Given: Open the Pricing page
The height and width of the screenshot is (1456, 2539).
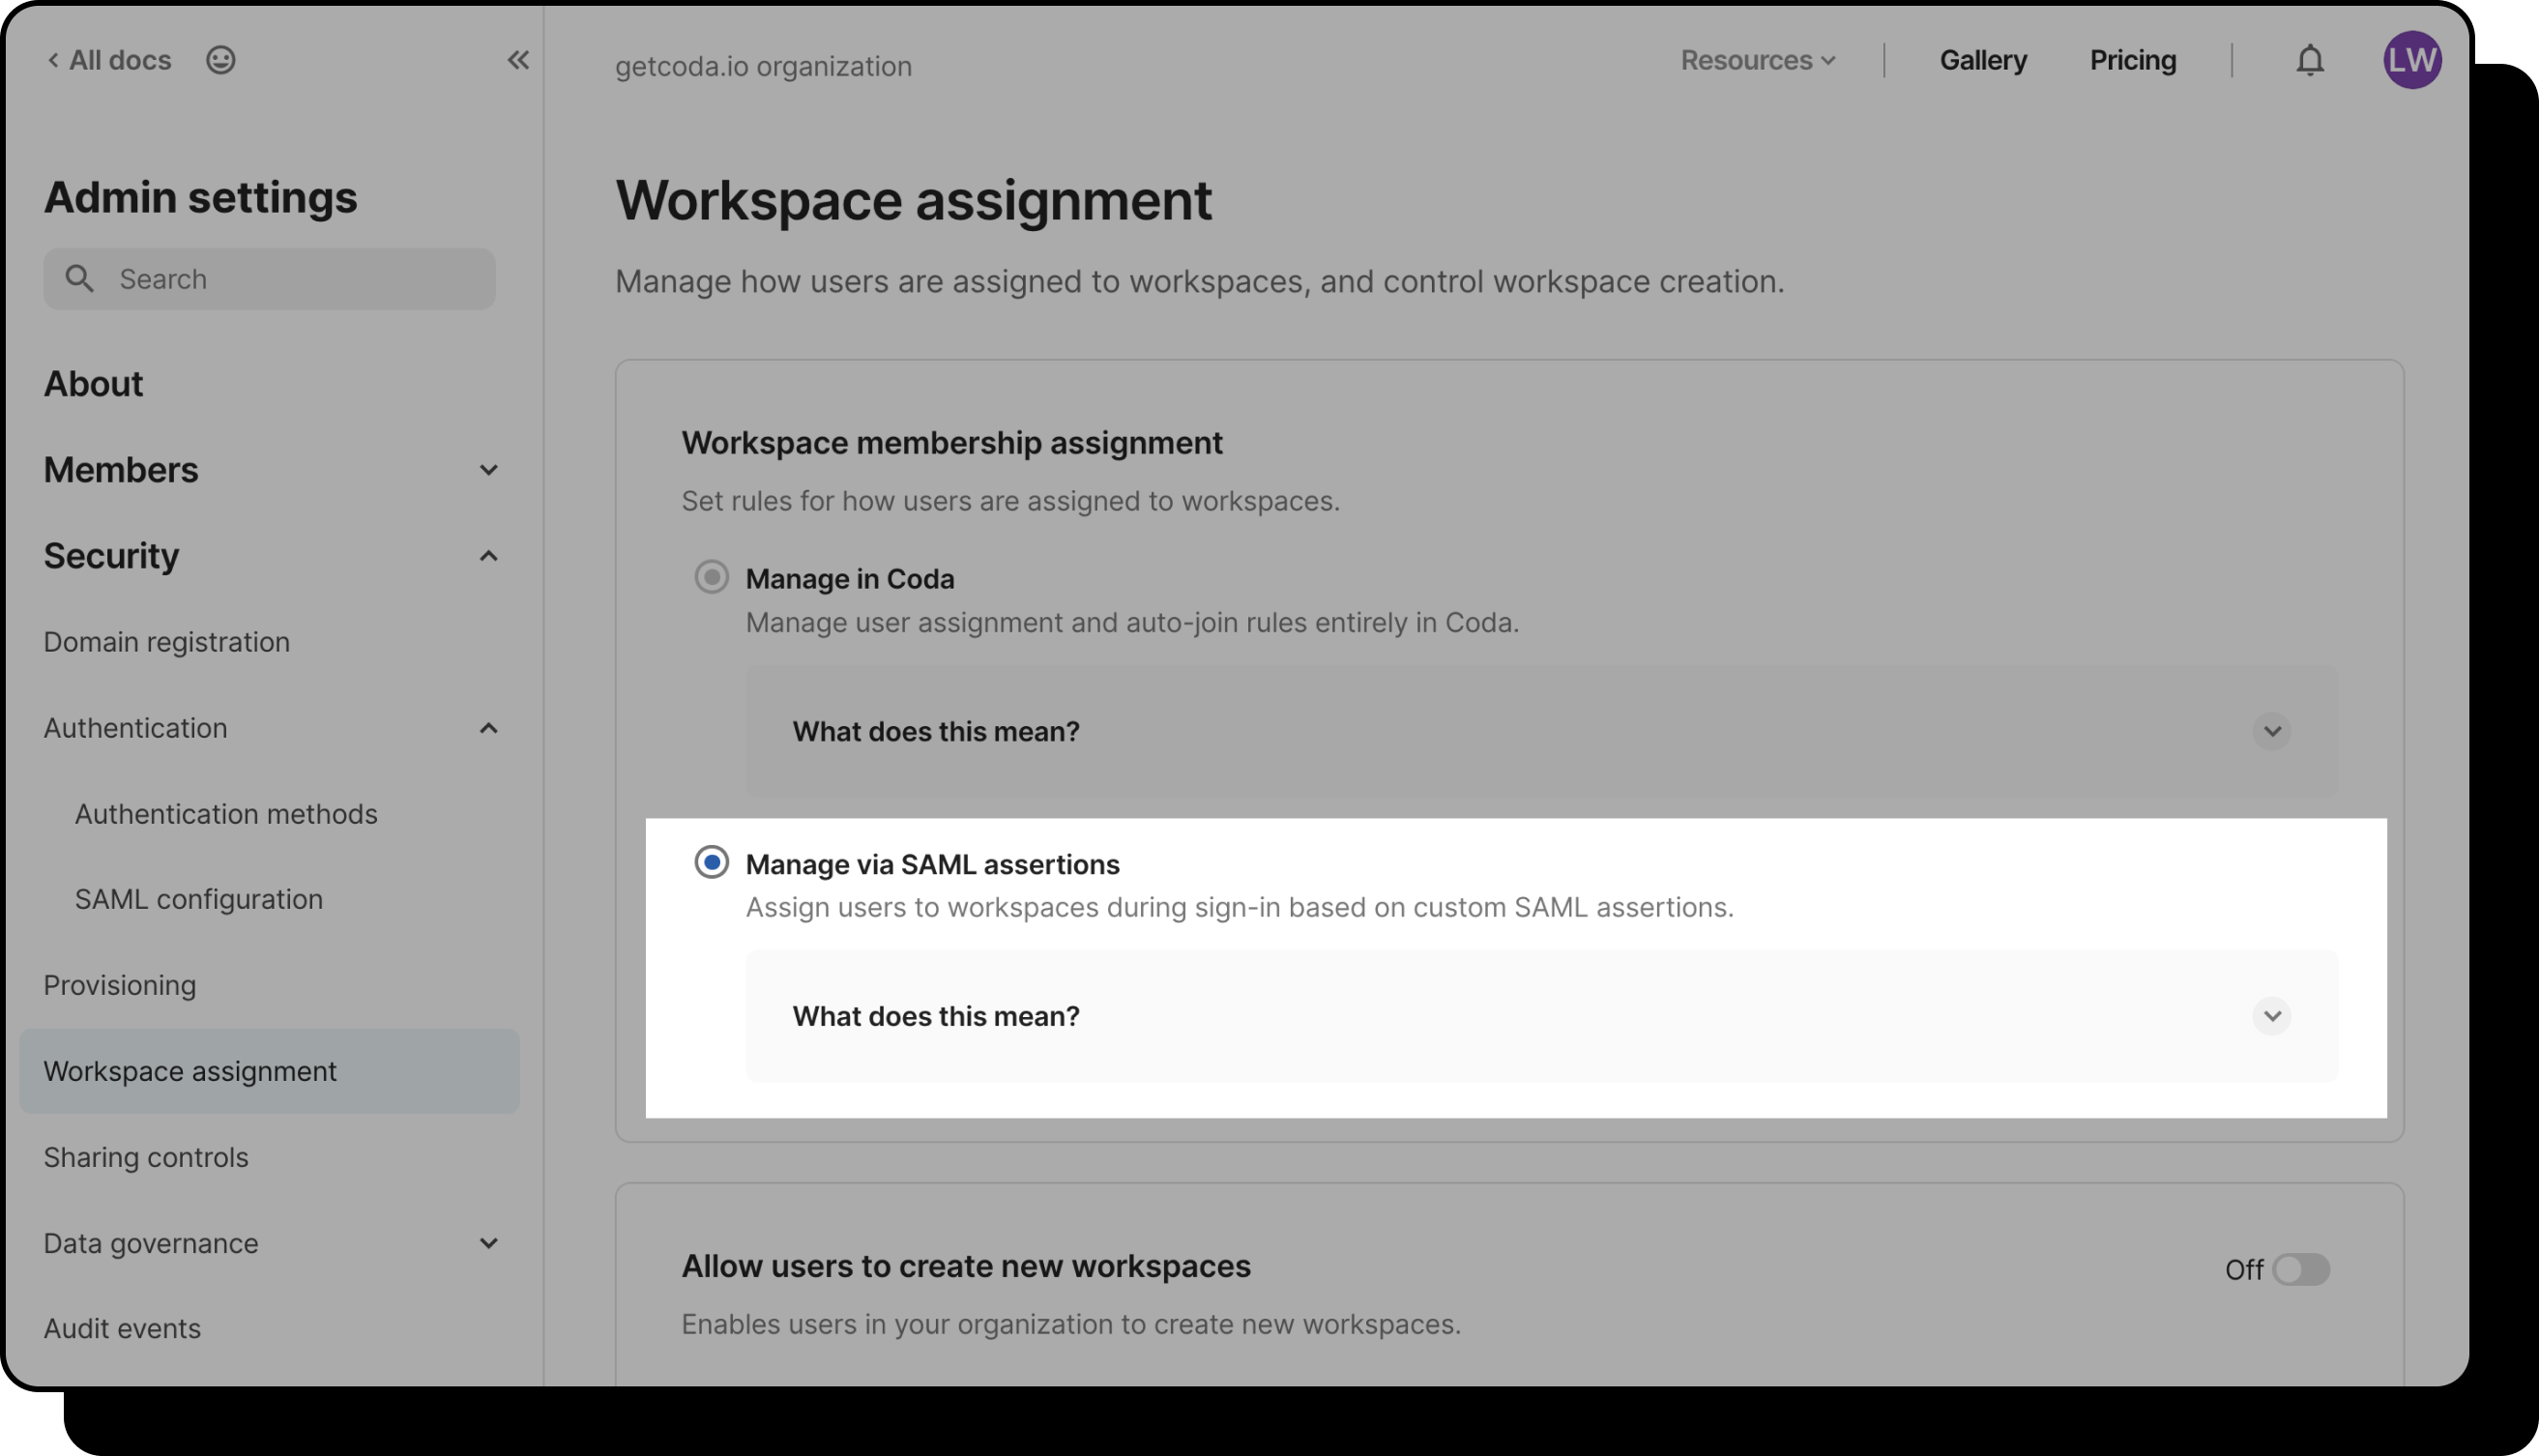Looking at the screenshot, I should (x=2133, y=60).
